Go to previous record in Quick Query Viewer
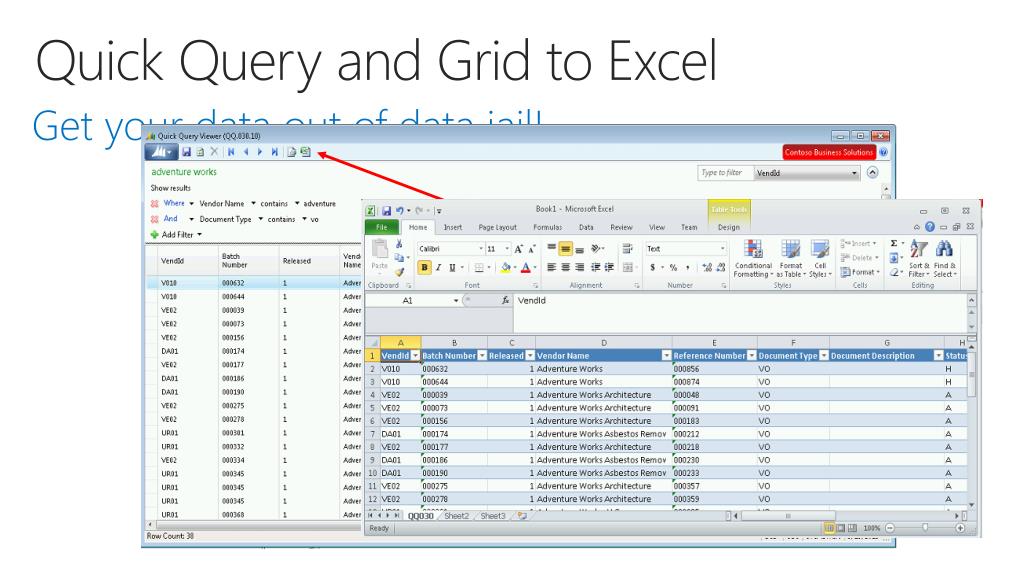The image size is (1023, 575). (x=246, y=152)
